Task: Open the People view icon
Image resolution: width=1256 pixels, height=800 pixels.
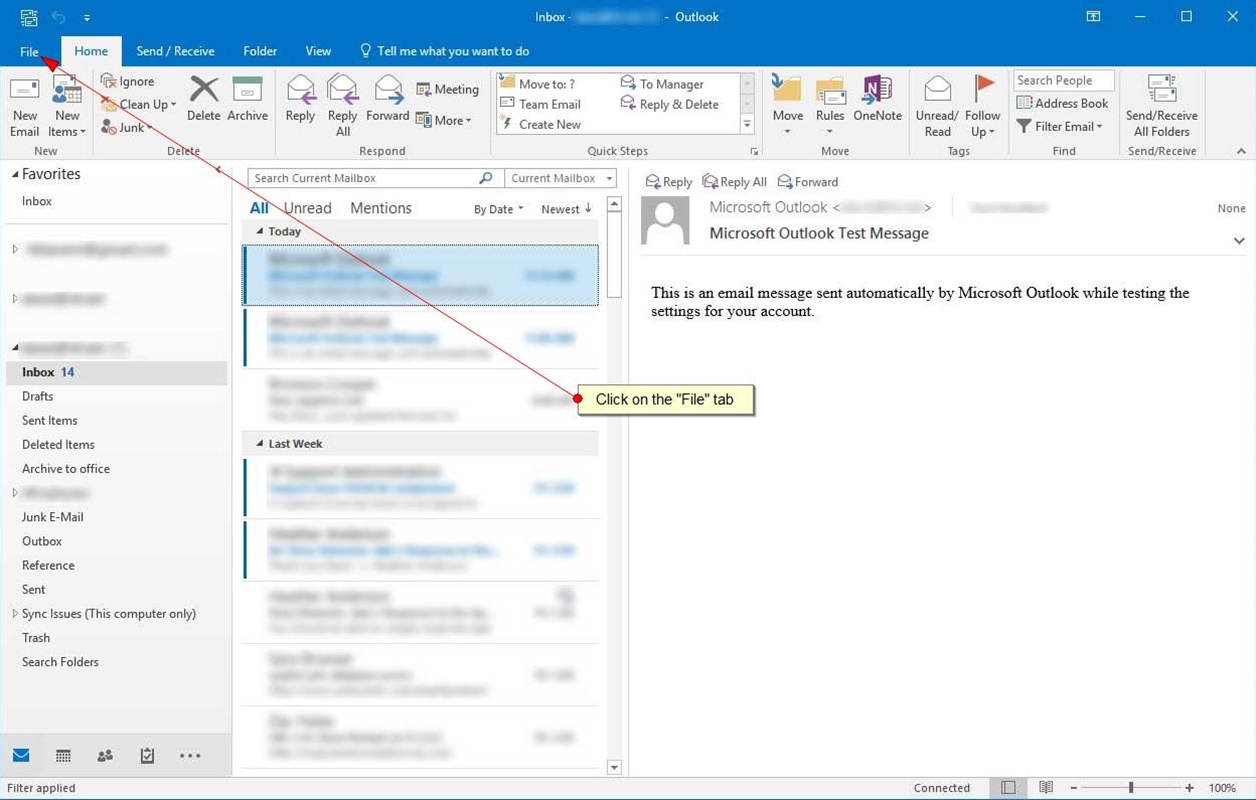Action: click(105, 756)
